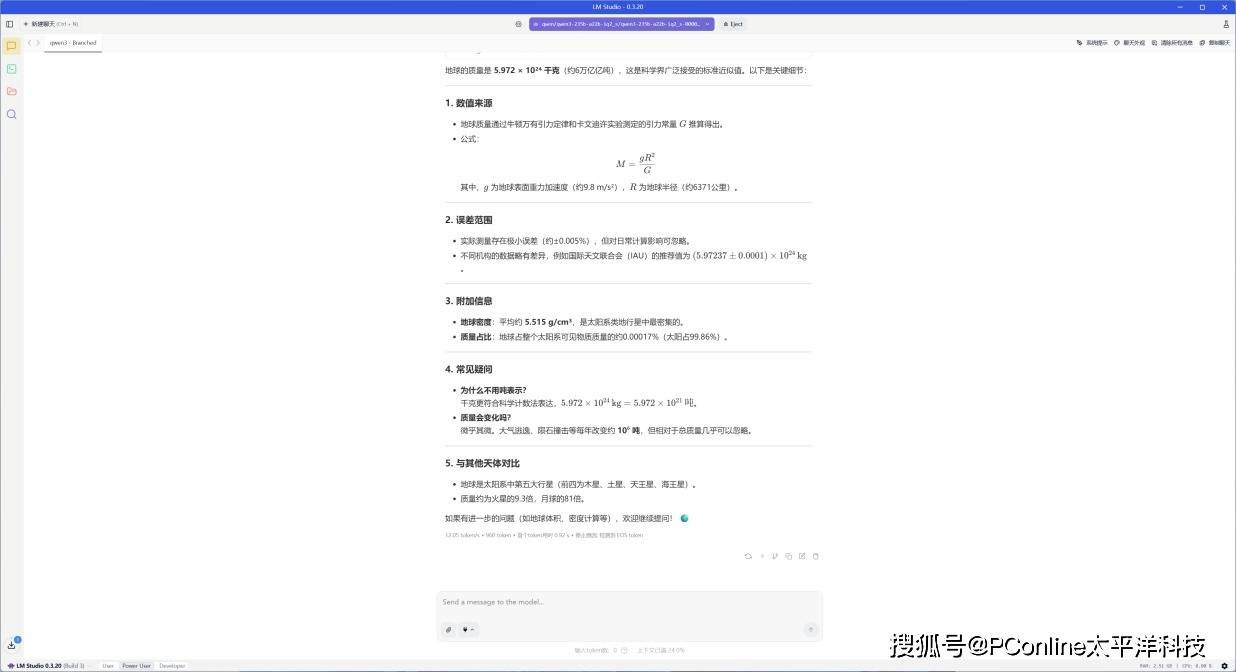Click the RAM usage readout in status bar

coord(1156,665)
